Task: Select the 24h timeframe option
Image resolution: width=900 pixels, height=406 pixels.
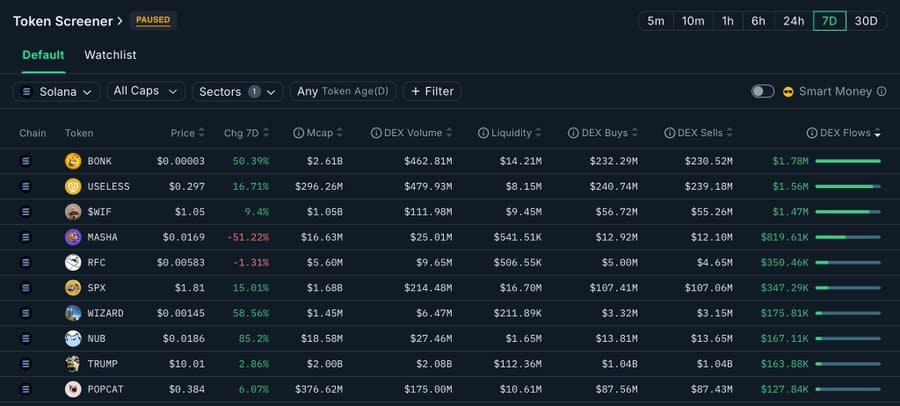Action: [793, 21]
